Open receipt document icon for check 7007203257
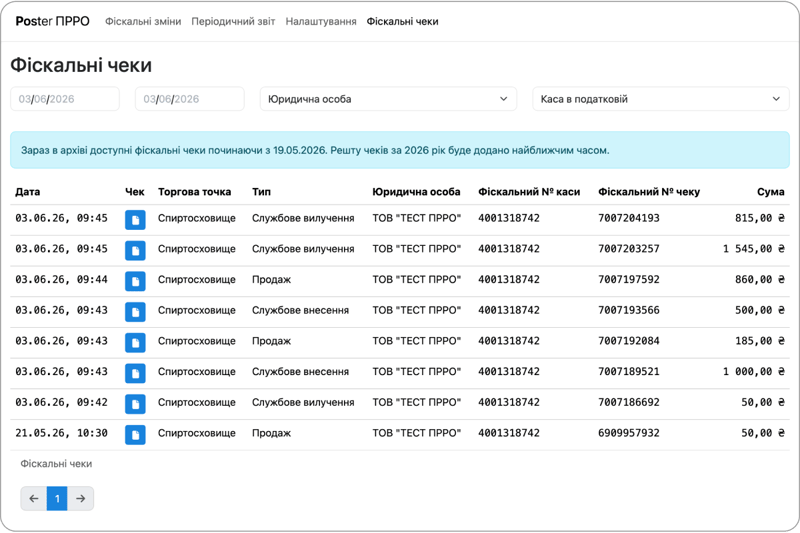800x533 pixels. tap(135, 250)
